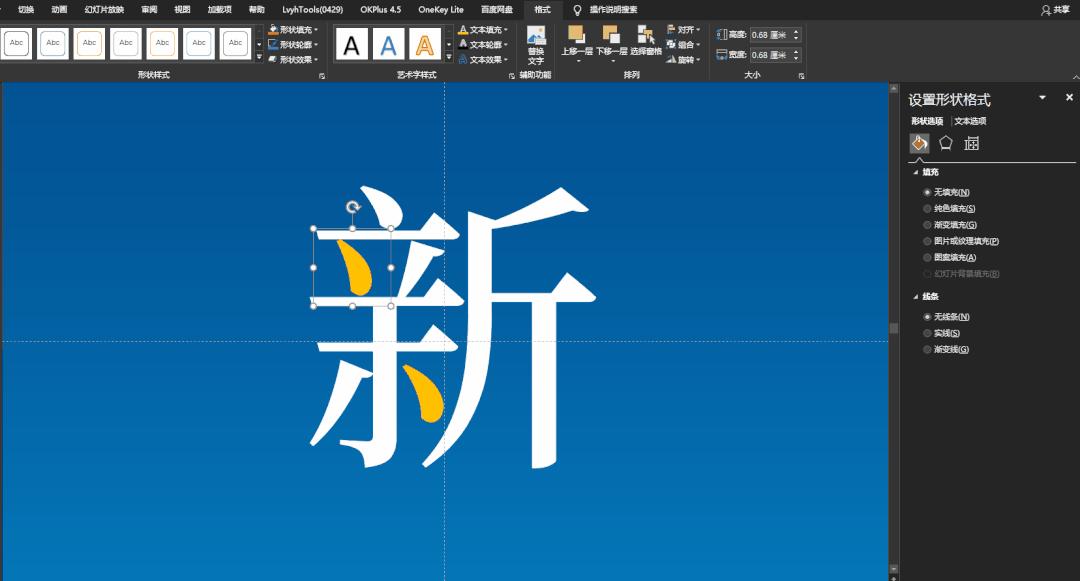This screenshot has width=1080, height=581.
Task: Switch to 效果 pentagon icon in Format Shape pane
Action: point(945,143)
